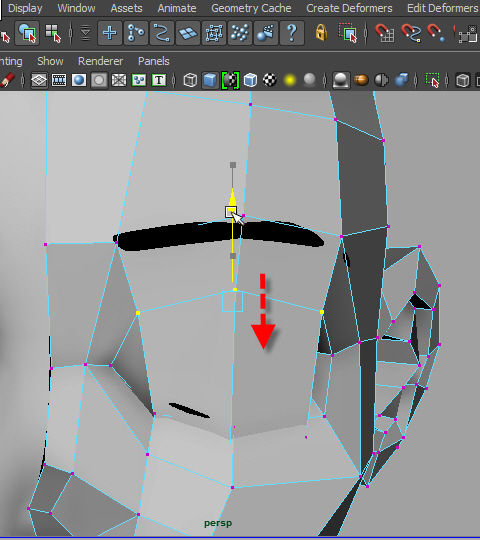Select the surfaces selection mask icon

[188, 33]
